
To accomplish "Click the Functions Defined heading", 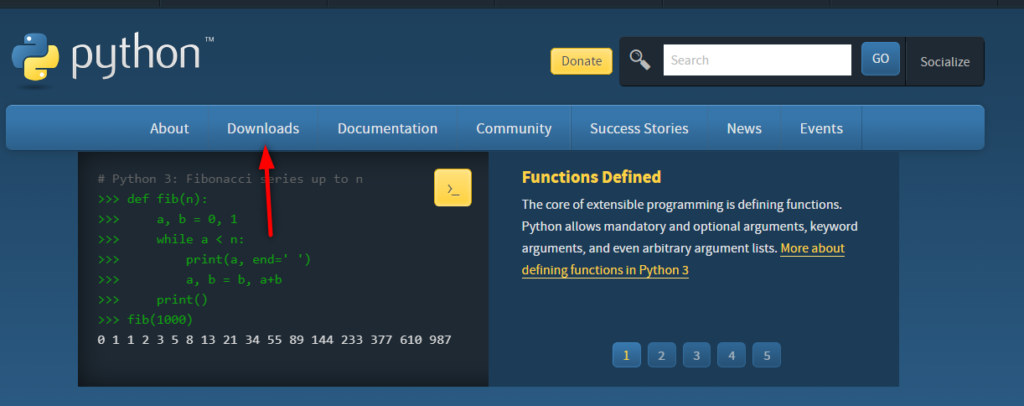I will 592,177.
